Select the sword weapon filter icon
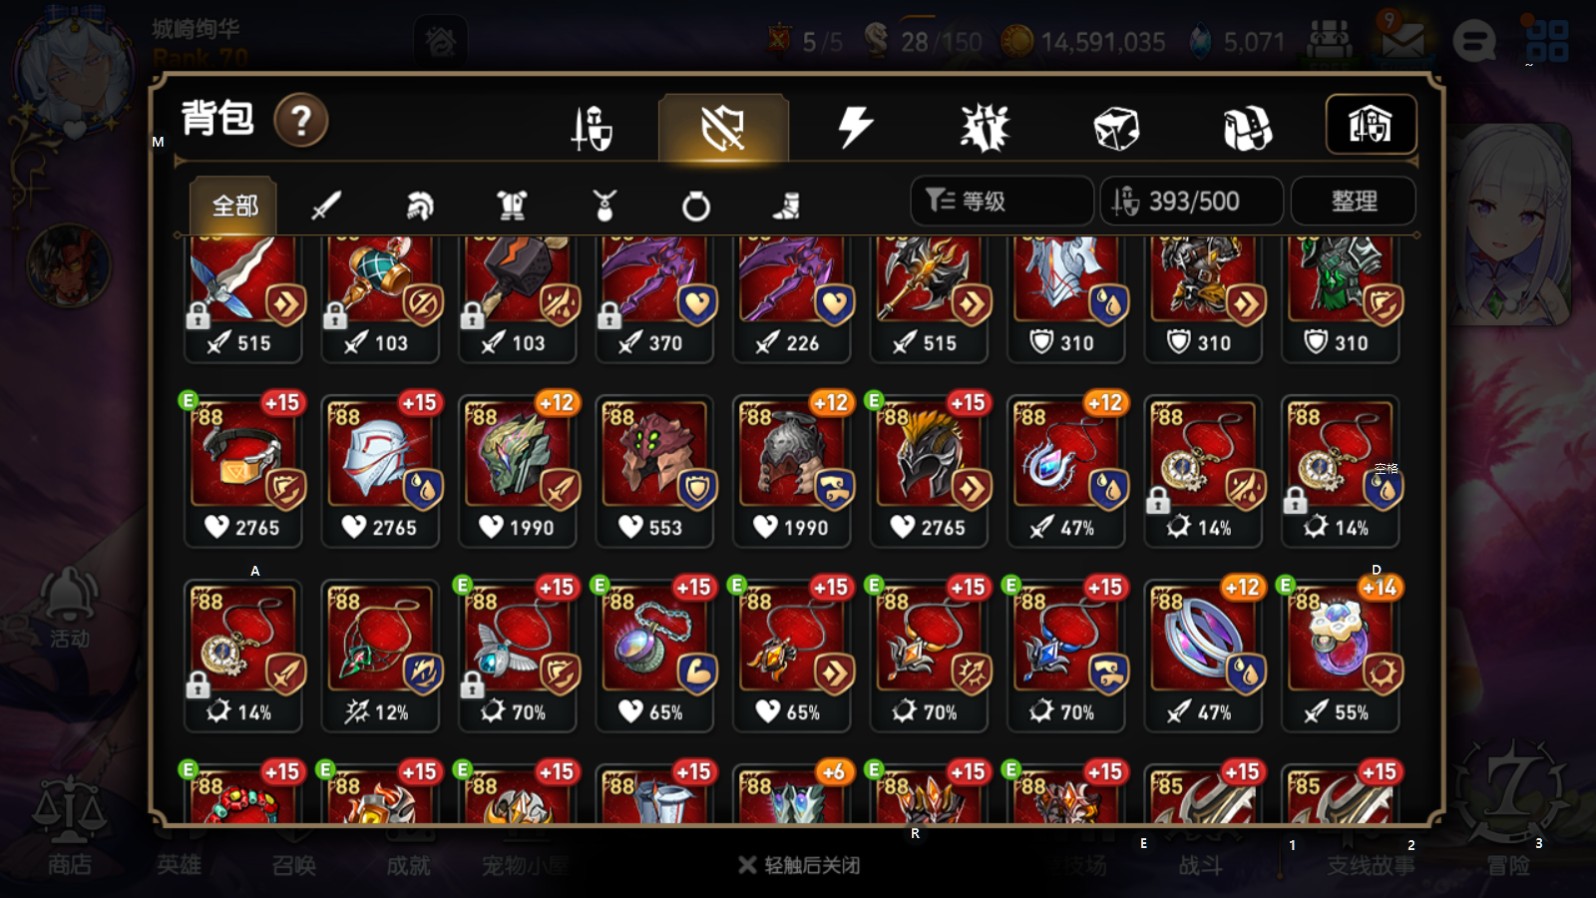 pos(326,206)
